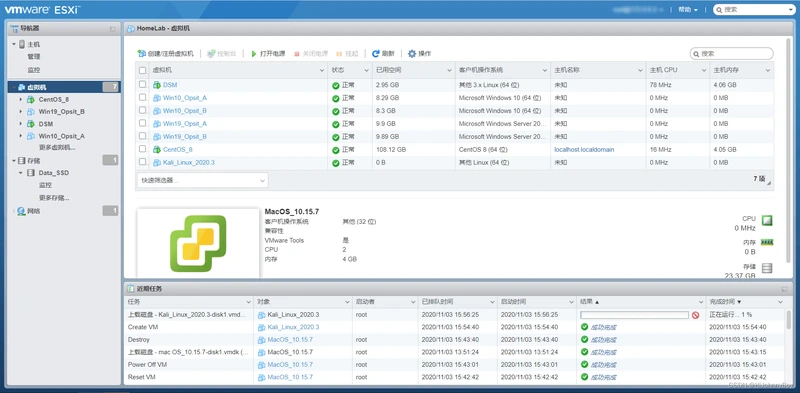Collapse the navigator panel using its header icon
This screenshot has width=800, height=393.
[x=112, y=29]
